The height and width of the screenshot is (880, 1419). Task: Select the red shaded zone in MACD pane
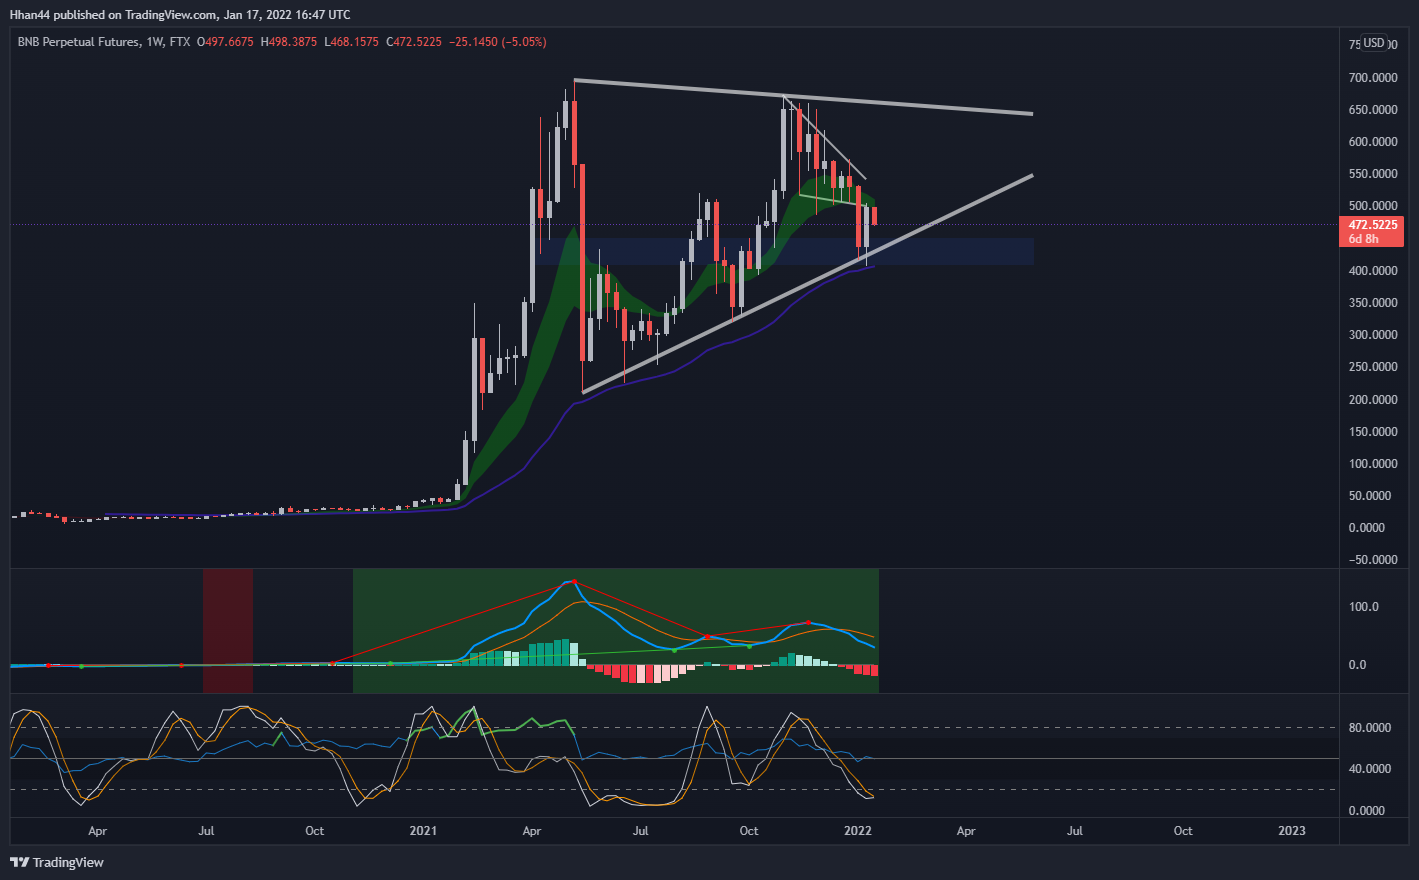(228, 630)
